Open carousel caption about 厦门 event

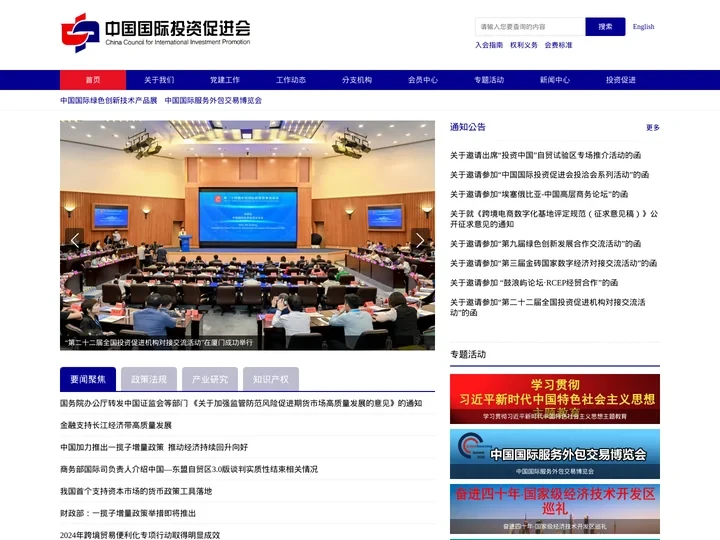coord(159,343)
